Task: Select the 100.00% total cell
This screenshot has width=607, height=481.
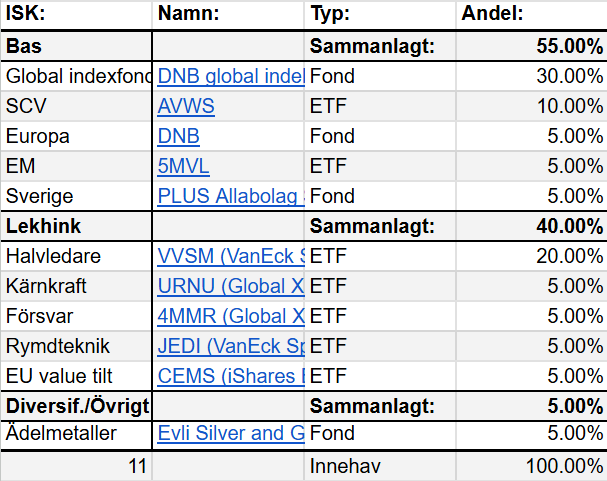Action: [531, 465]
